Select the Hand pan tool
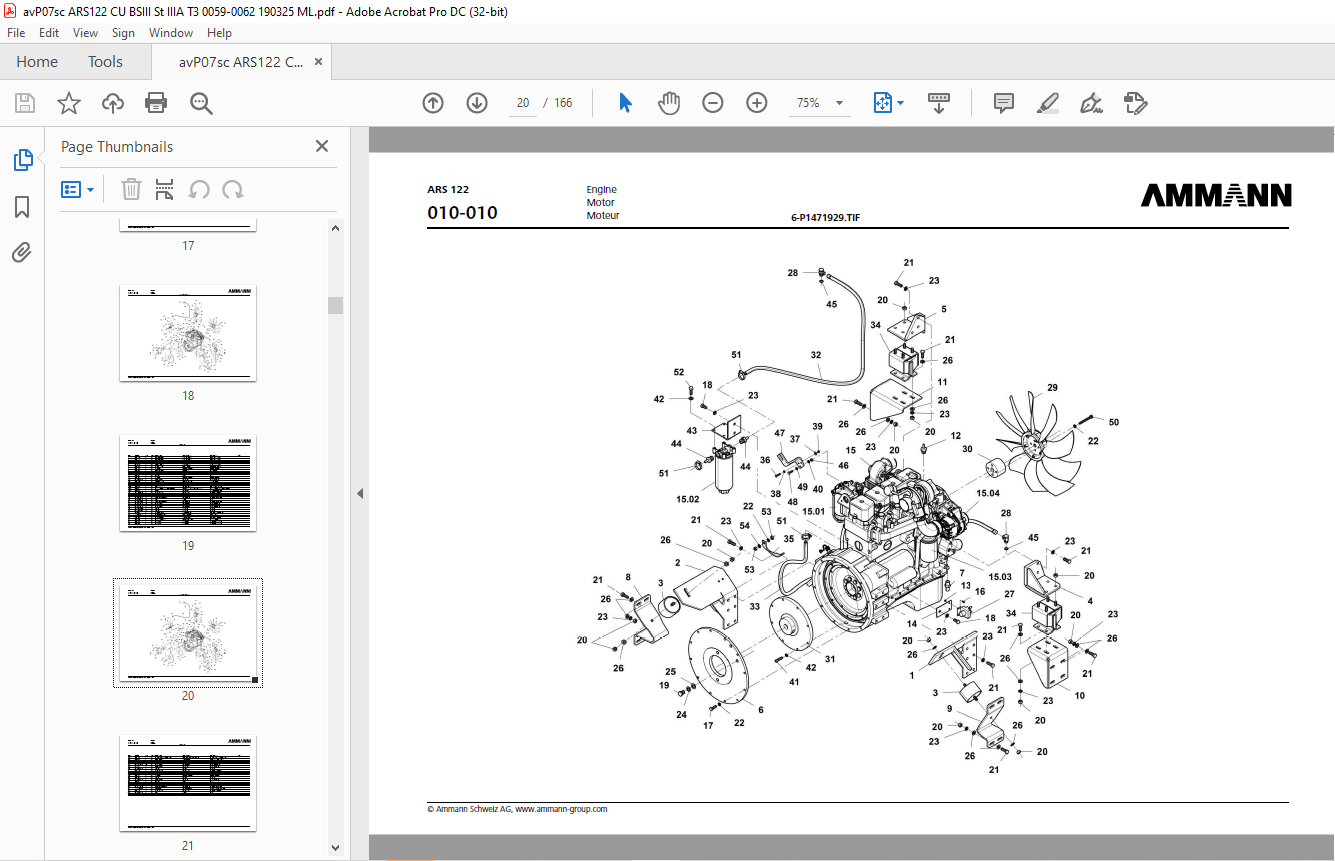 pos(669,103)
